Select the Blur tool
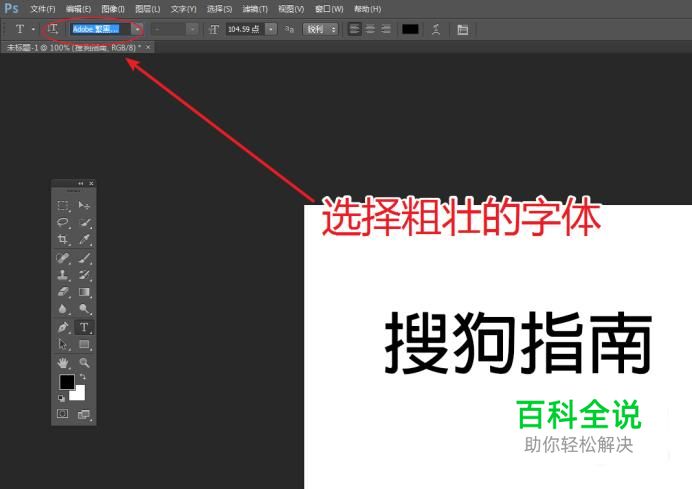This screenshot has width=692, height=489. pyautogui.click(x=63, y=309)
